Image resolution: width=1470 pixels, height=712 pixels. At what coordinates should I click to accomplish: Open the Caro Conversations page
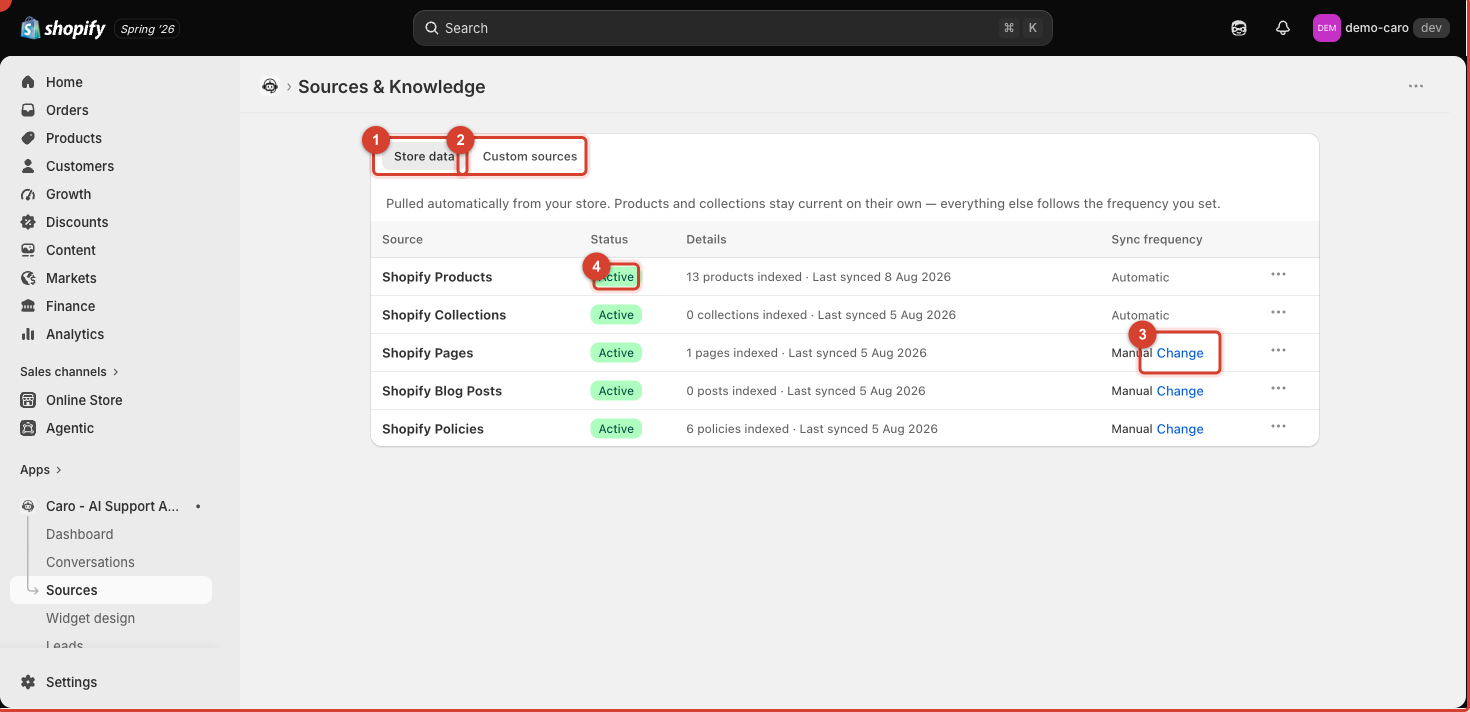(90, 562)
